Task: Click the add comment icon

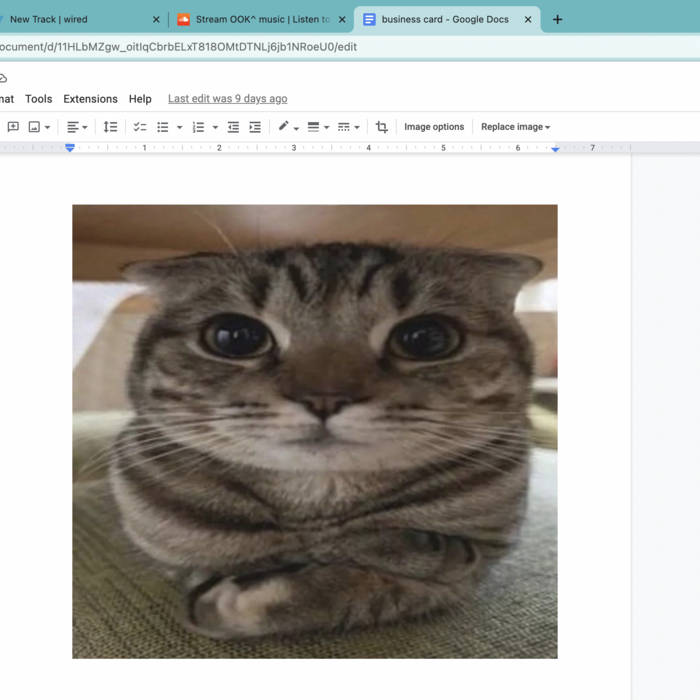Action: pyautogui.click(x=13, y=127)
